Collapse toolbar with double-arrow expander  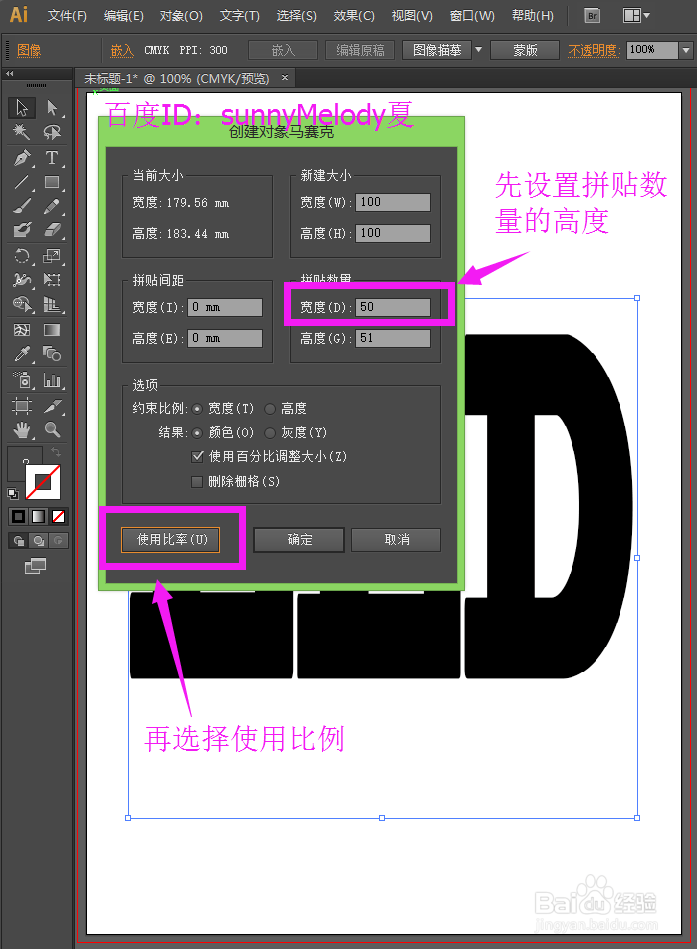click(x=10, y=73)
